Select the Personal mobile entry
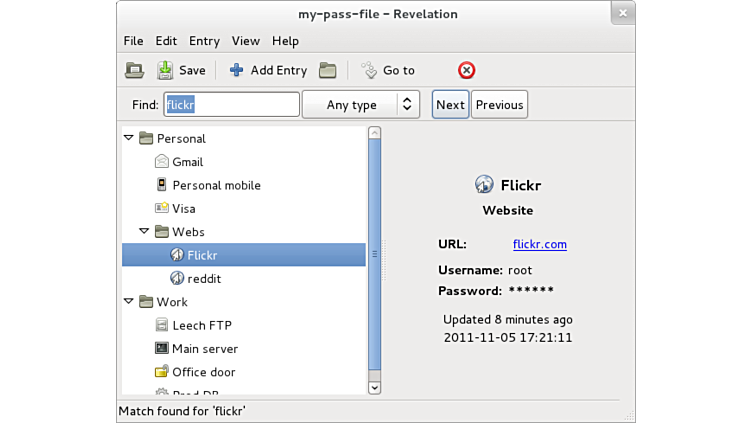This screenshot has width=752, height=423. 215,185
